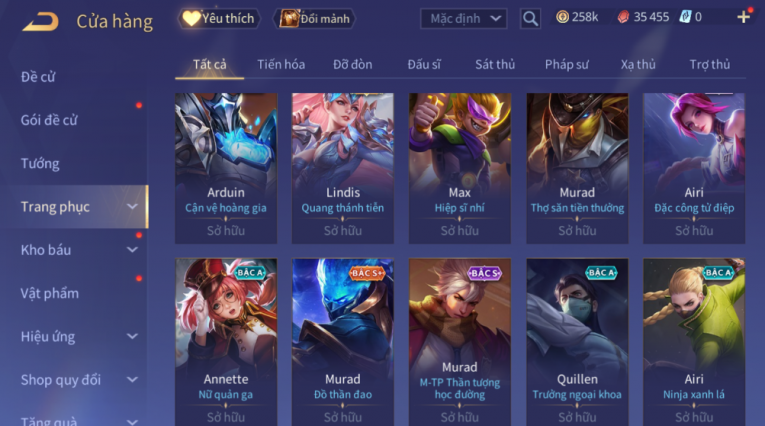Screen dimensions: 765x426
Task: Switch to the Sát thủ tab
Action: pos(495,64)
